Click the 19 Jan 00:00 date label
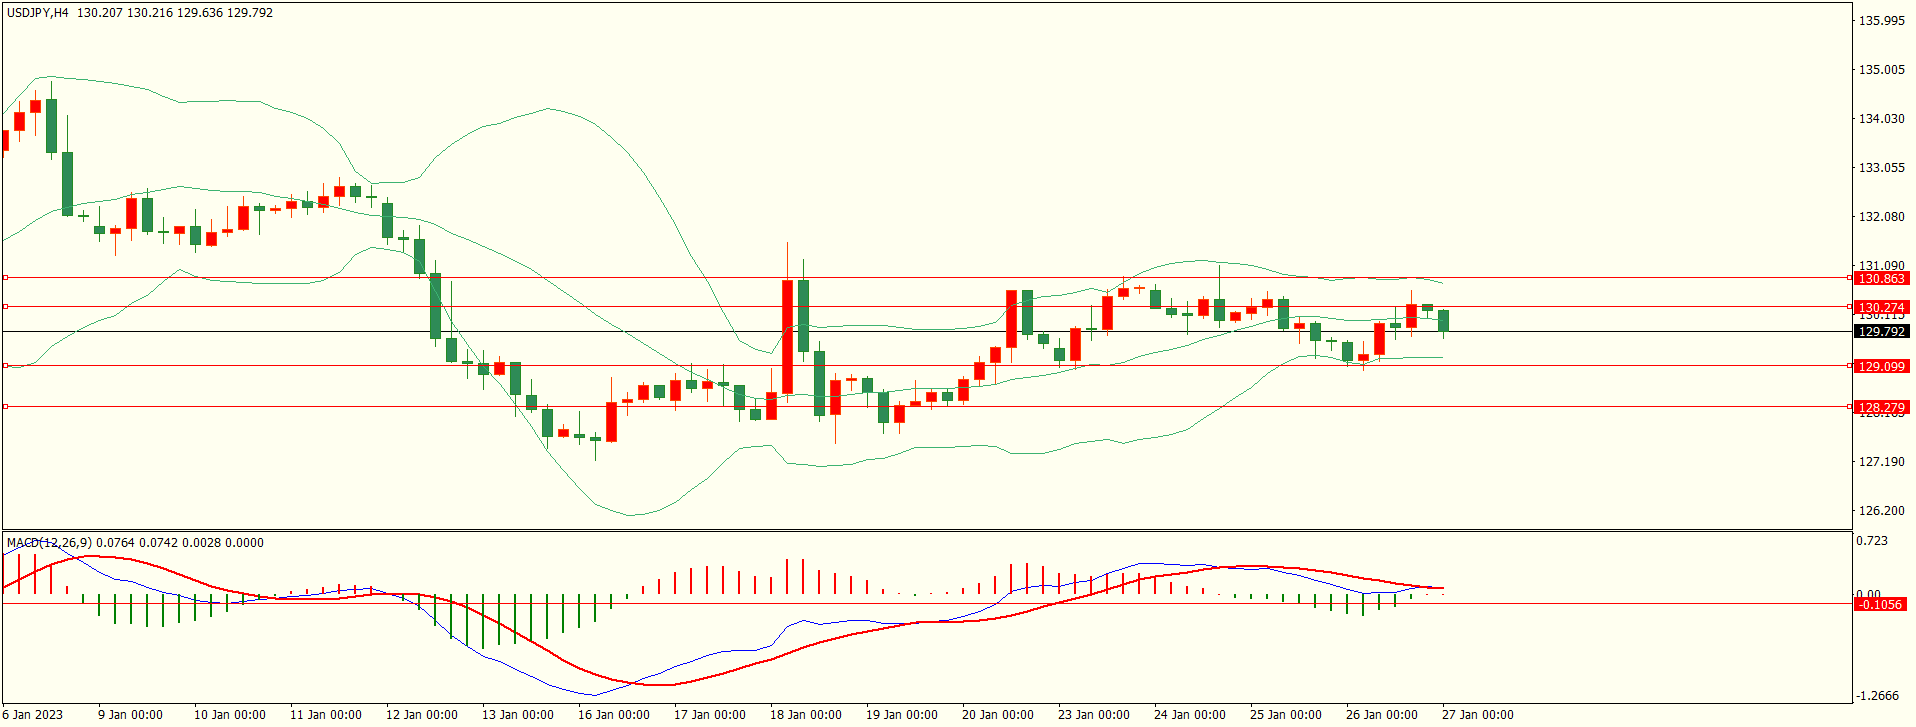1916x727 pixels. [x=902, y=715]
